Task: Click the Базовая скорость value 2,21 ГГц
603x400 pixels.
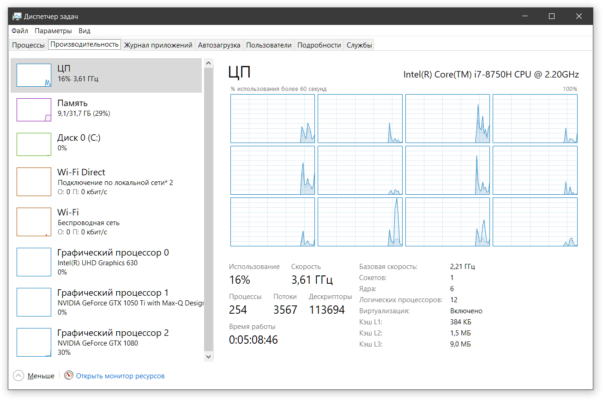Action: pyautogui.click(x=463, y=266)
